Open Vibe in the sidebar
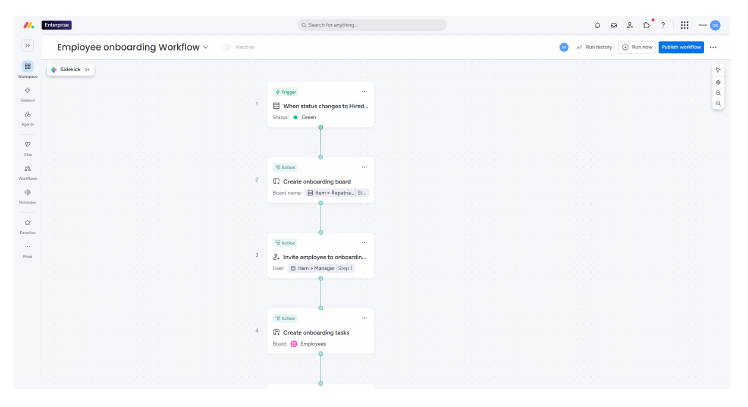This screenshot has width=748, height=407. click(28, 148)
